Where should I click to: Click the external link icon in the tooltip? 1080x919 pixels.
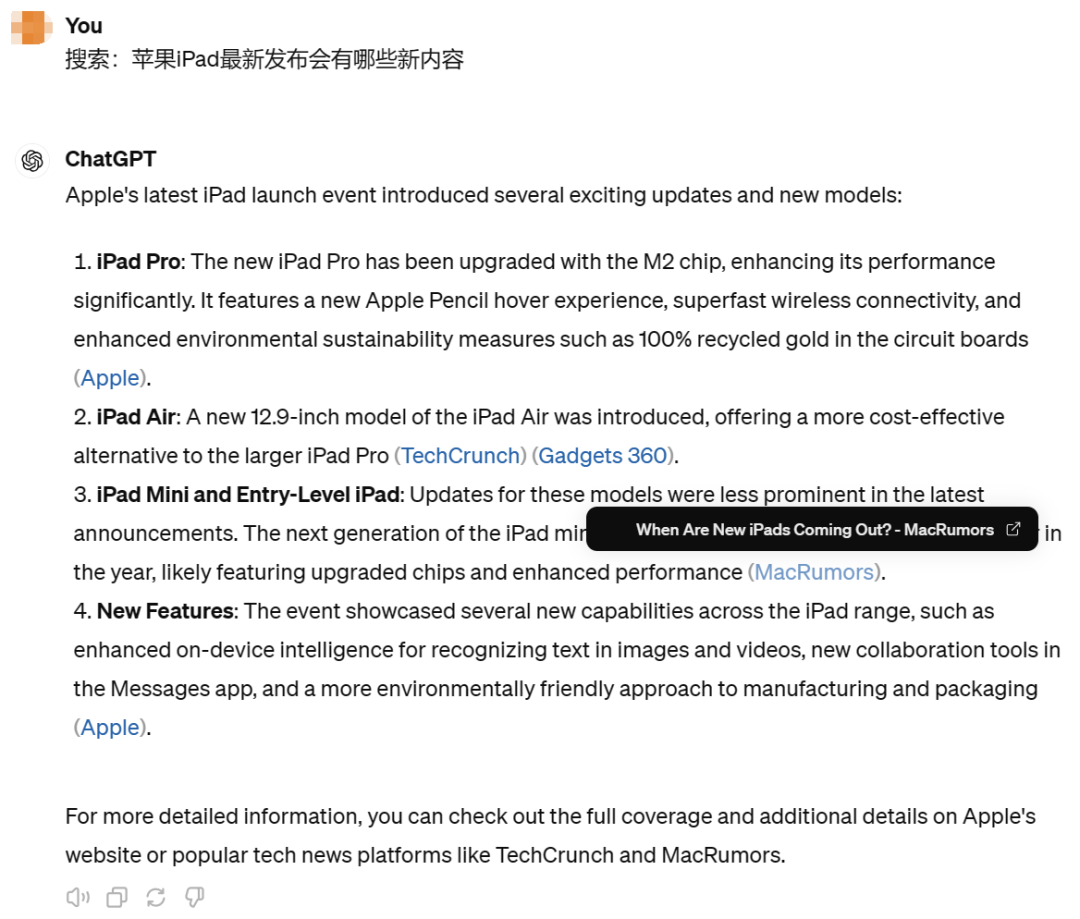coord(1013,529)
